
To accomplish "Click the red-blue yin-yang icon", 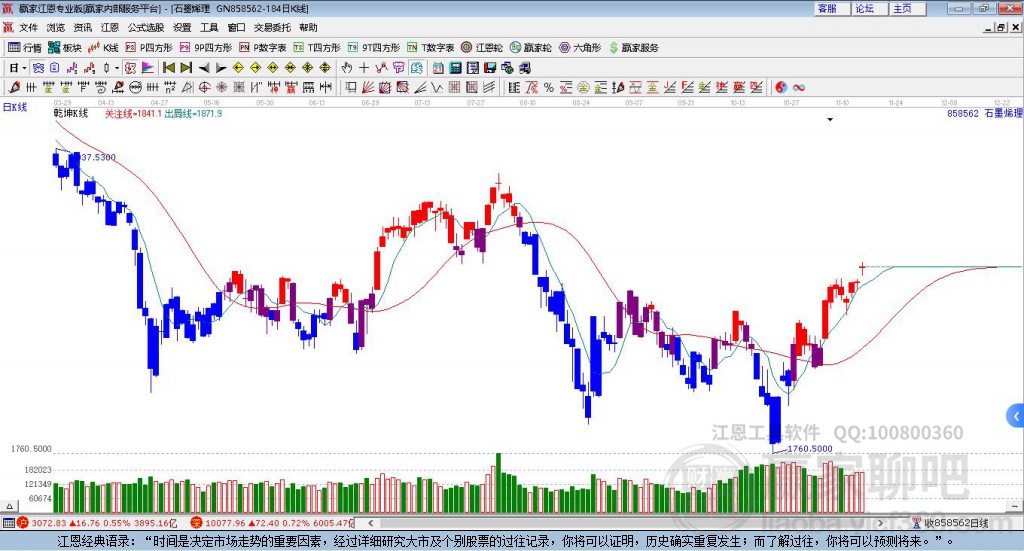I will [781, 87].
